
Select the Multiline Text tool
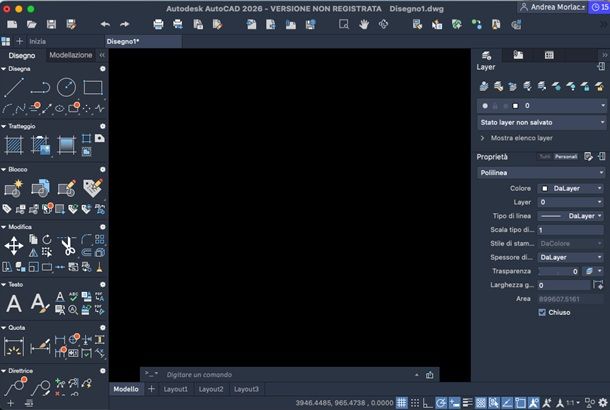click(x=14, y=303)
